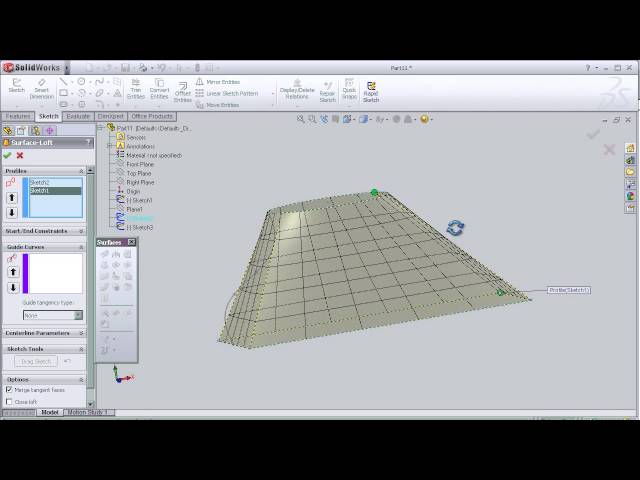Open Guide tangency type dropdown
The image size is (640, 480).
tap(78, 316)
